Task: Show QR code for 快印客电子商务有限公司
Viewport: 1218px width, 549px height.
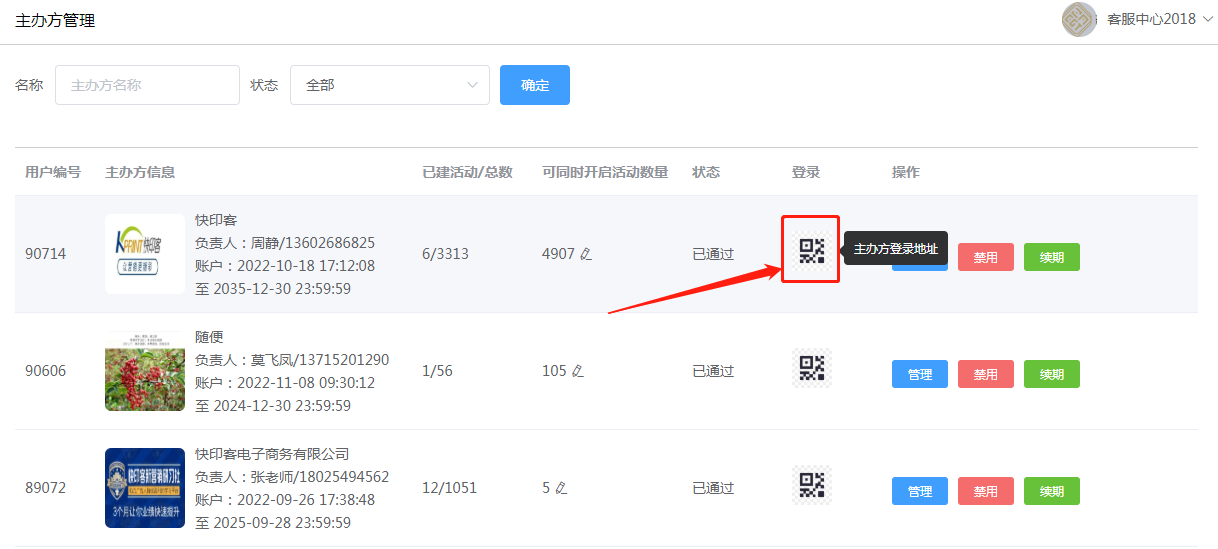Action: coord(811,485)
